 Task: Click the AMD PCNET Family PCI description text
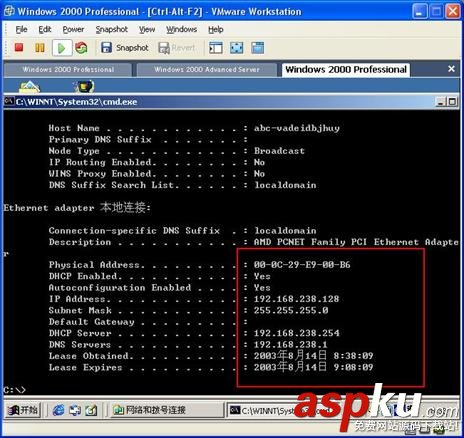click(356, 242)
